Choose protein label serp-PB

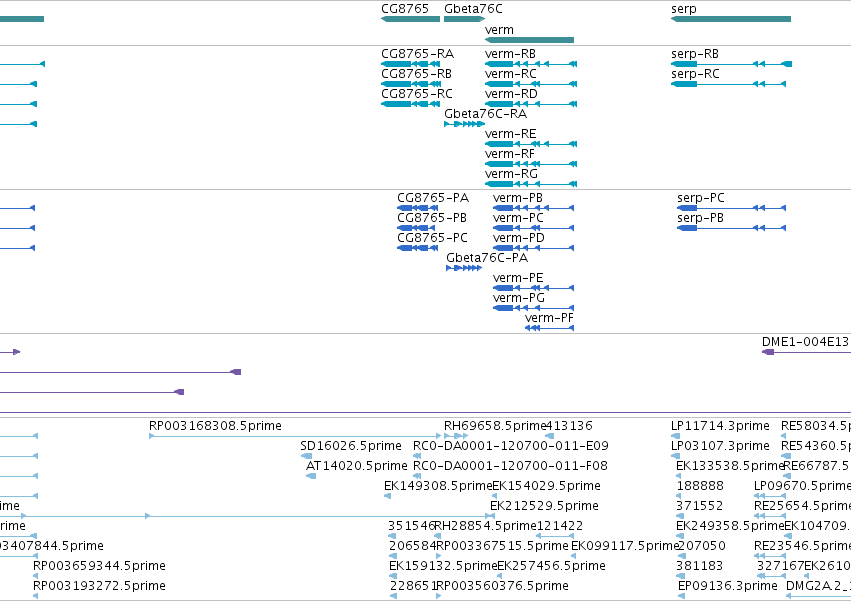tap(700, 218)
